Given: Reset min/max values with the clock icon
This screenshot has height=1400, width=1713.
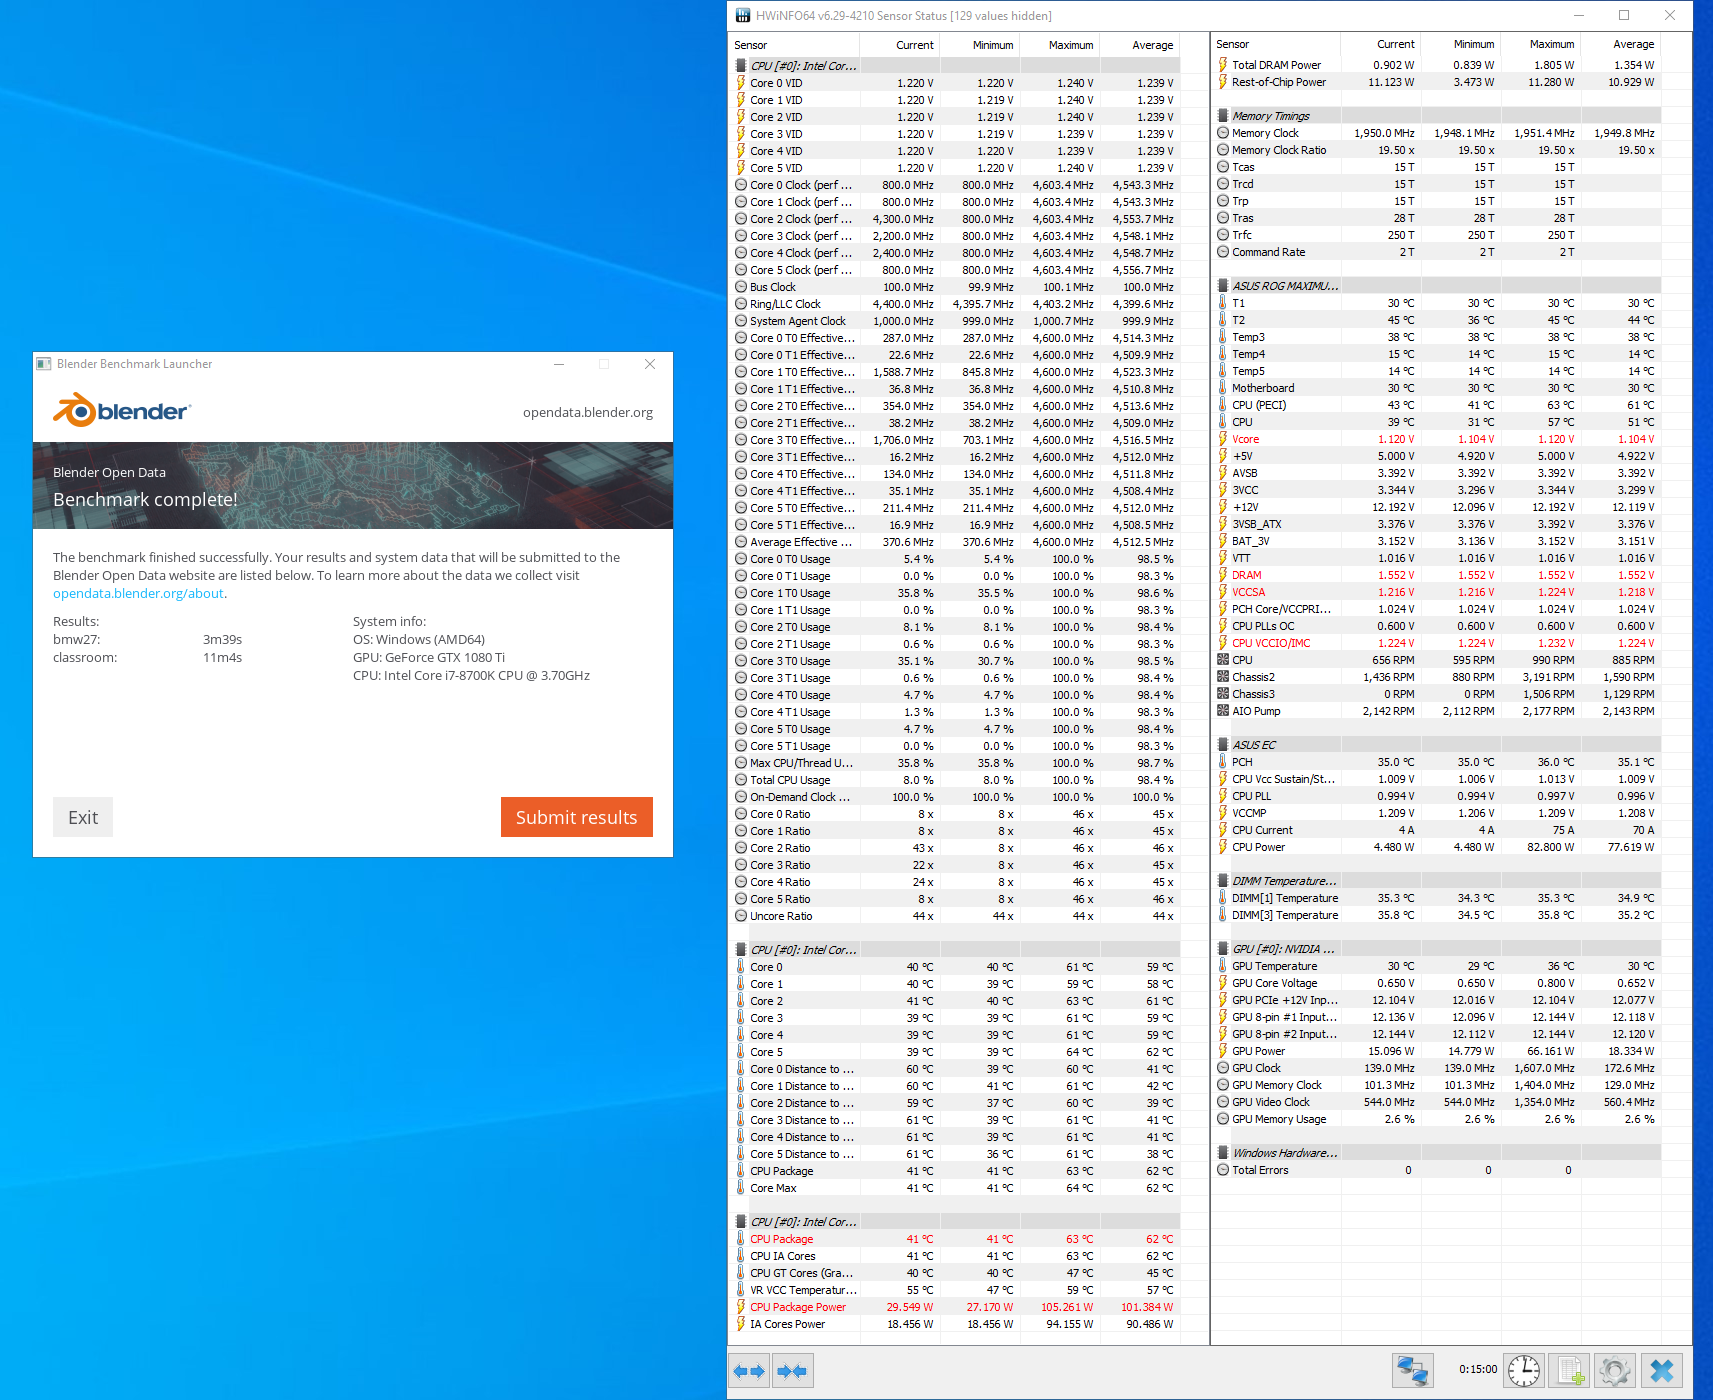Looking at the screenshot, I should coord(1524,1370).
